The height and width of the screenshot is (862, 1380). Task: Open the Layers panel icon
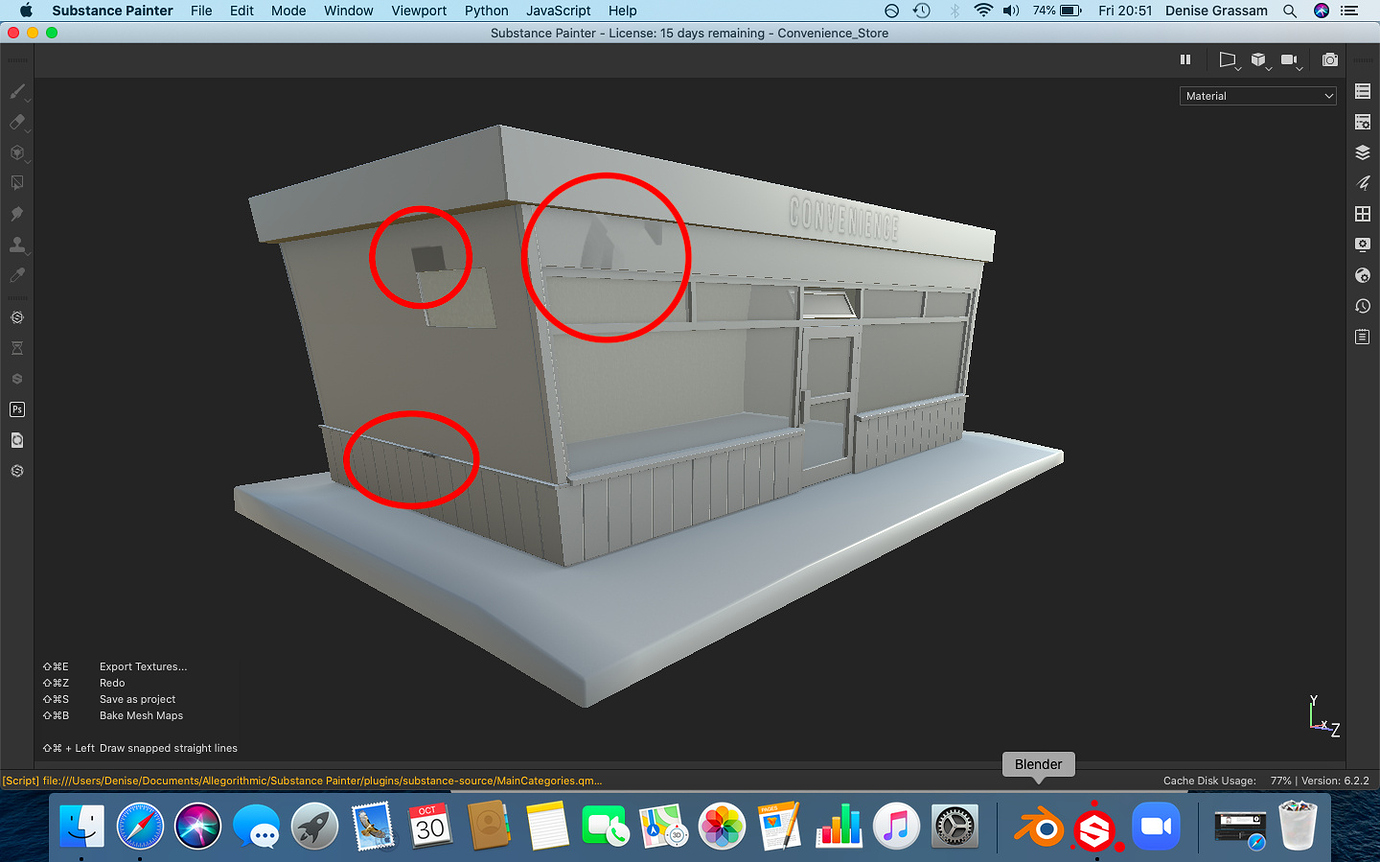point(1362,152)
